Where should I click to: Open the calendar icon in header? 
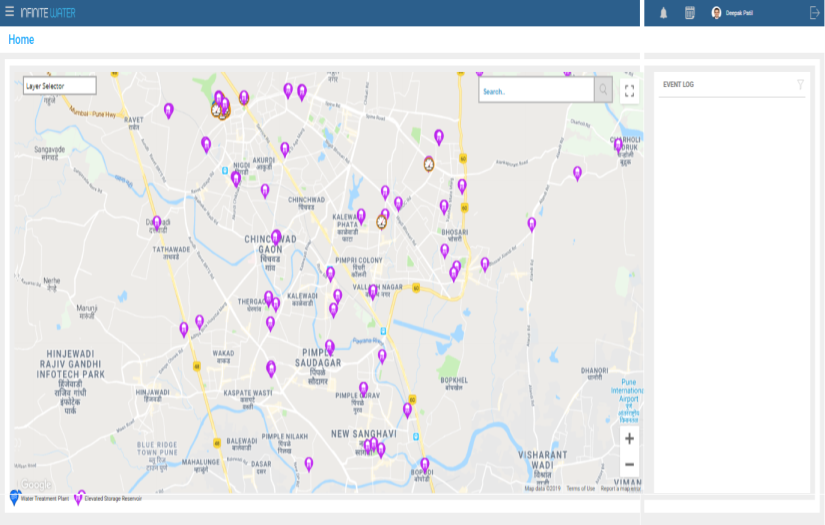pos(690,13)
